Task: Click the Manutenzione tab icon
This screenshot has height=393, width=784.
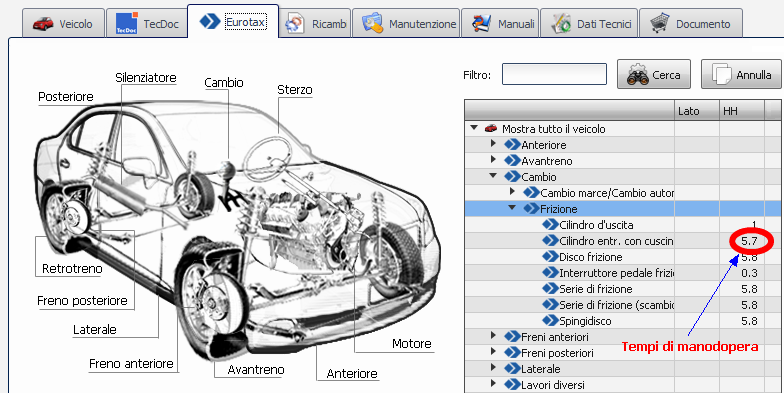Action: click(372, 24)
